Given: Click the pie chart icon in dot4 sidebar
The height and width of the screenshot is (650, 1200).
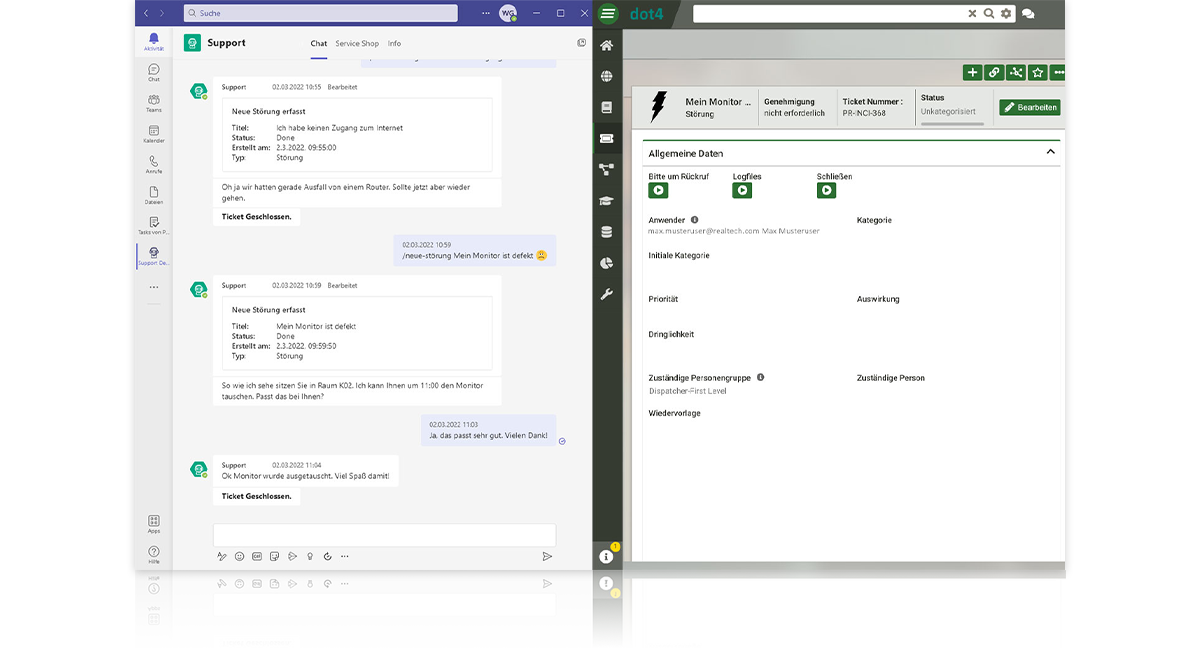Looking at the screenshot, I should 607,263.
